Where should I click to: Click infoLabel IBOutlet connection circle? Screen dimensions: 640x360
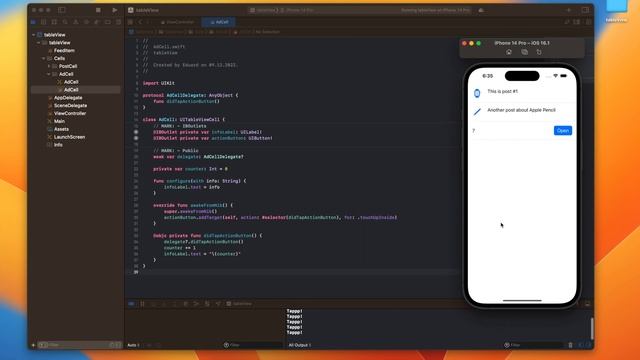coord(136,132)
